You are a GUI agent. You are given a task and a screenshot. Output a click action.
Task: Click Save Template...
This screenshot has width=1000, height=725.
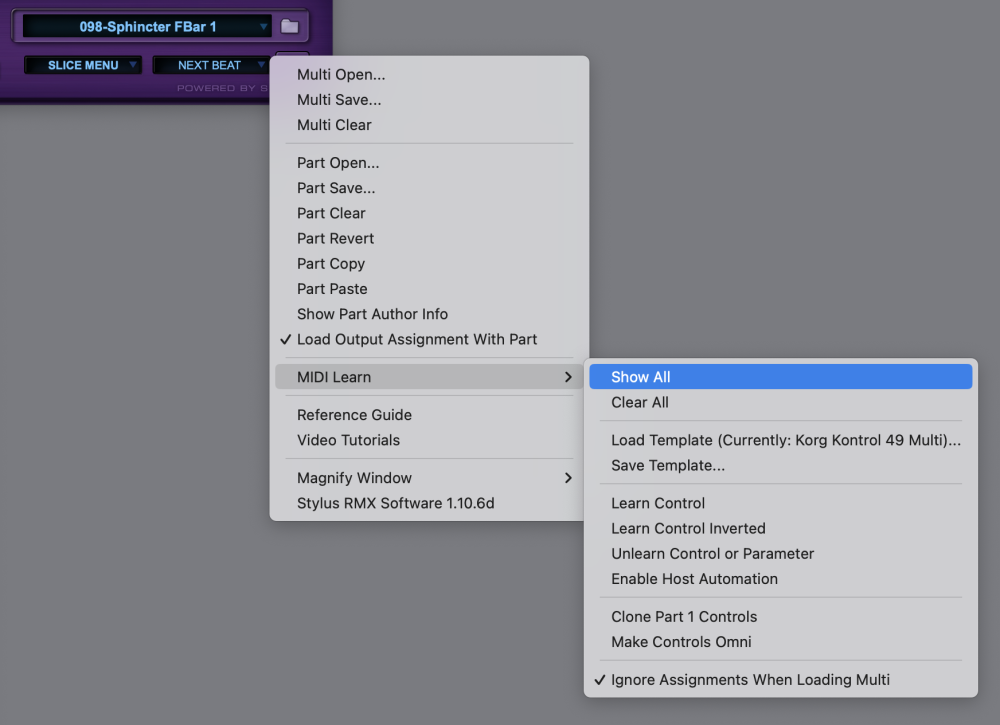pyautogui.click(x=668, y=465)
